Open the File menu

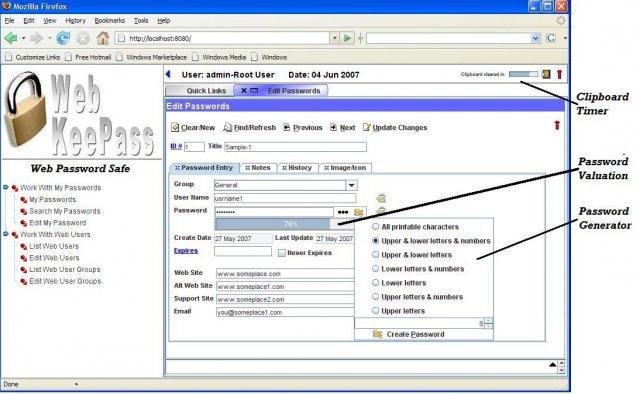9,20
